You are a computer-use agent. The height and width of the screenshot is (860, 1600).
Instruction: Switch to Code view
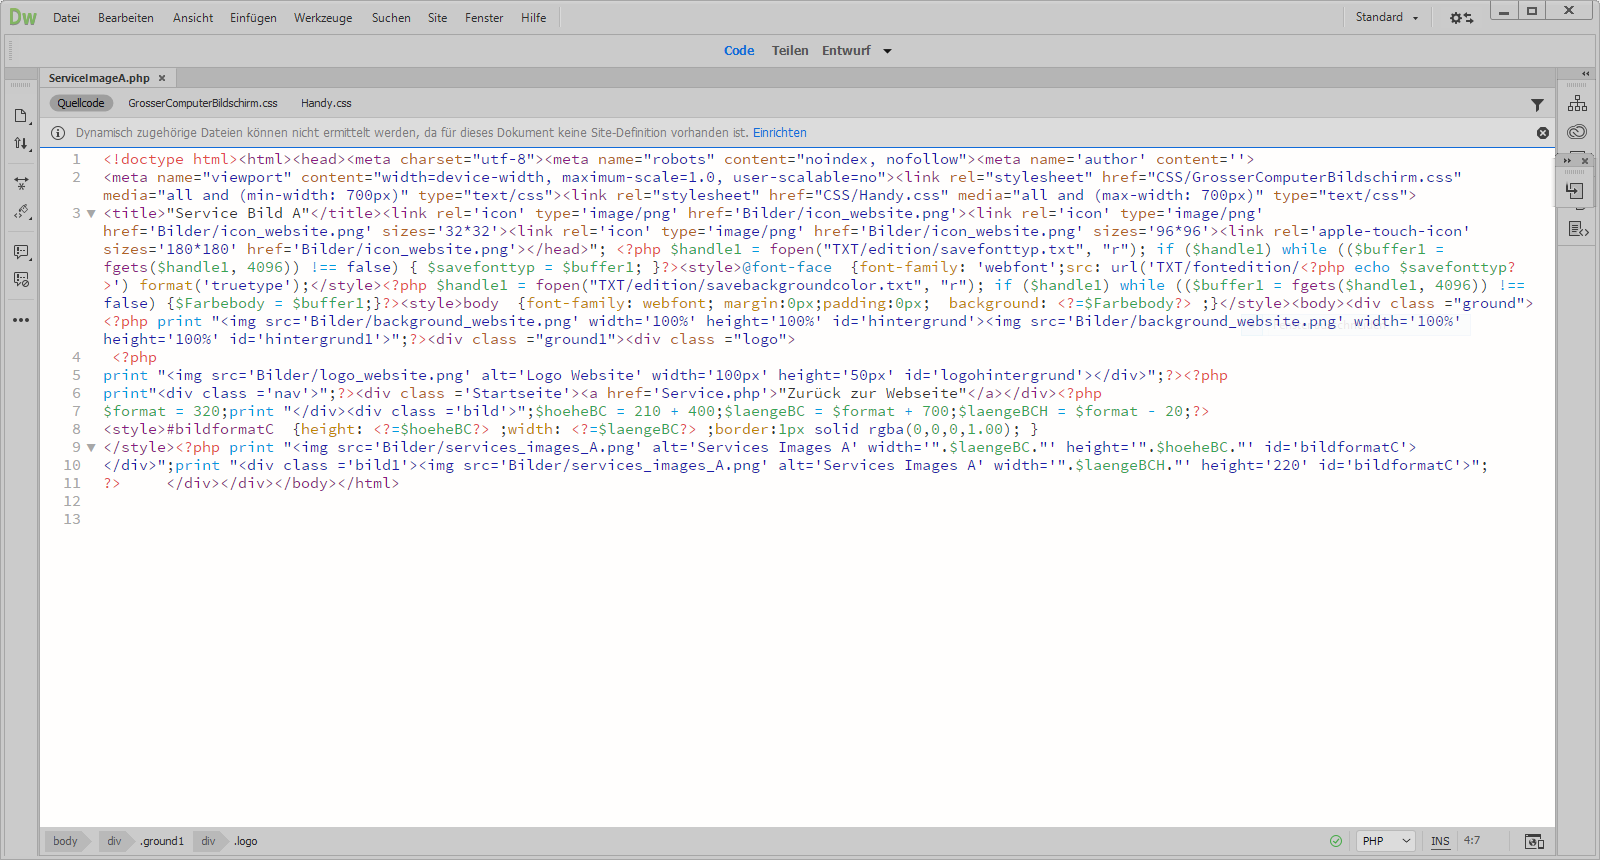click(x=739, y=51)
